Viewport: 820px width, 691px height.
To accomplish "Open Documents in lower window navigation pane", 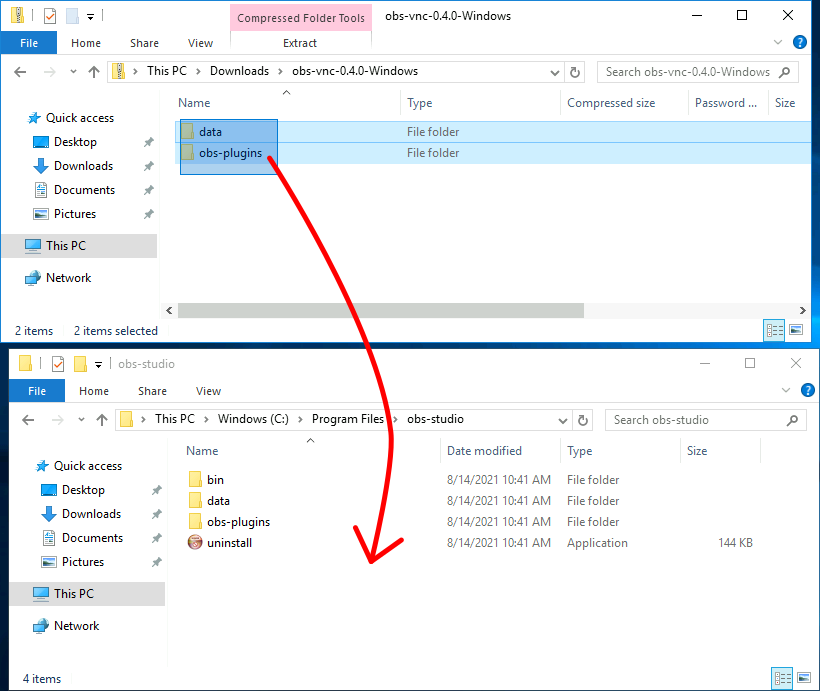I will pos(92,538).
